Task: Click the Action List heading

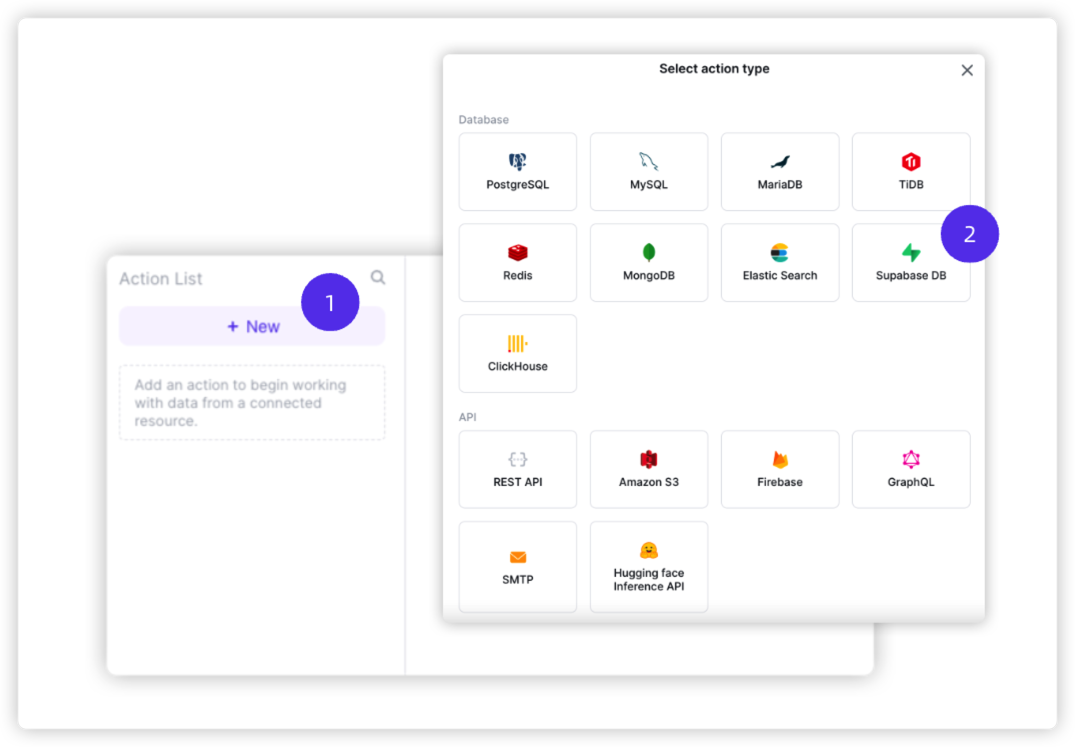Action: [160, 279]
